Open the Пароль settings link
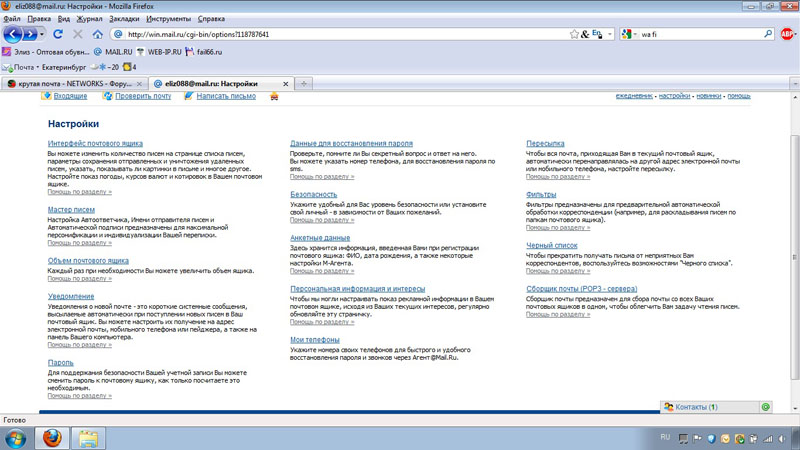Viewport: 800px width, 450px height. [x=61, y=363]
